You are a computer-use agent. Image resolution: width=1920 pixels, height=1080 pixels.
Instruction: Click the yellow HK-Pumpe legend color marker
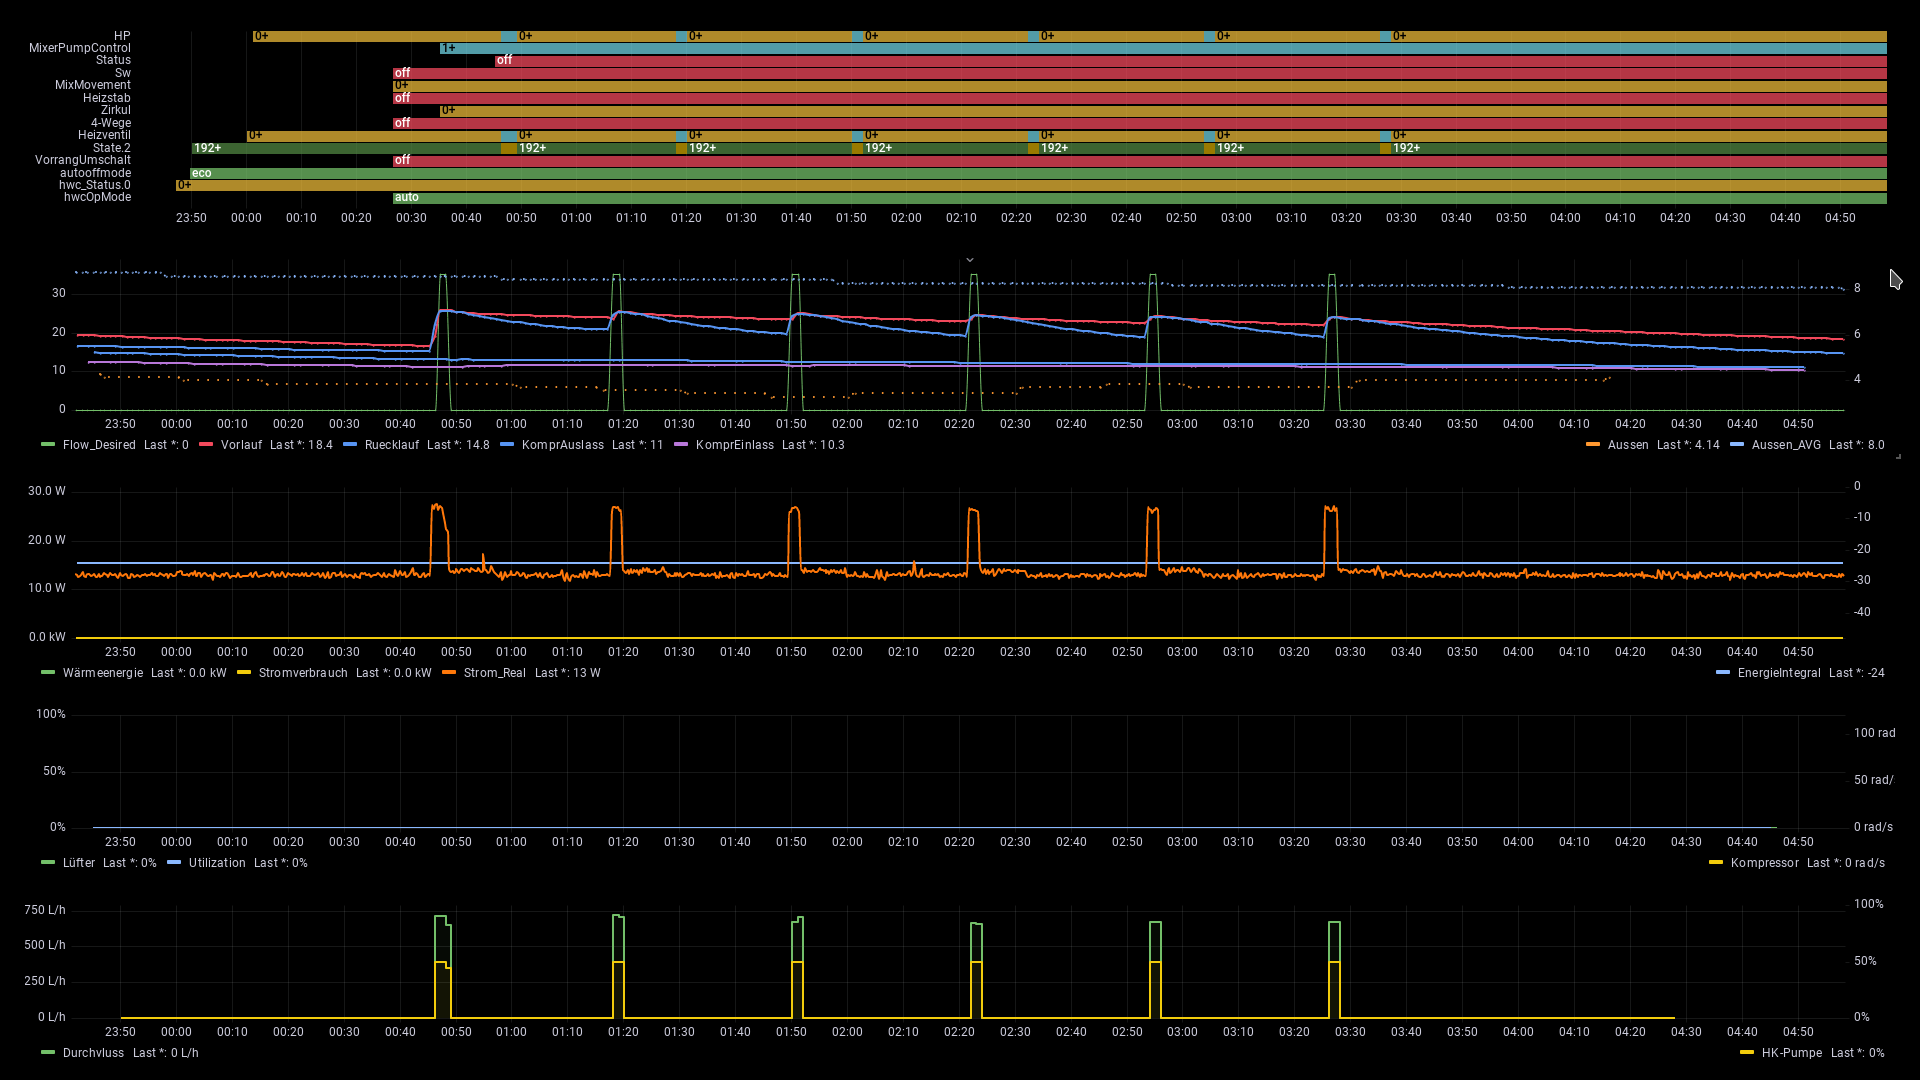pyautogui.click(x=1747, y=1053)
